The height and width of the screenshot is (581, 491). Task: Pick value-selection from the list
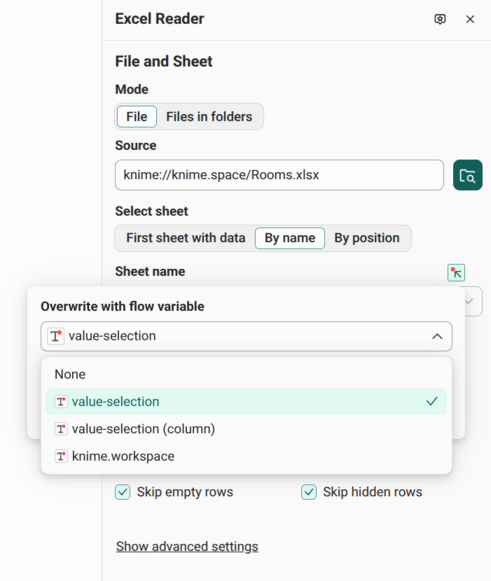pyautogui.click(x=246, y=402)
